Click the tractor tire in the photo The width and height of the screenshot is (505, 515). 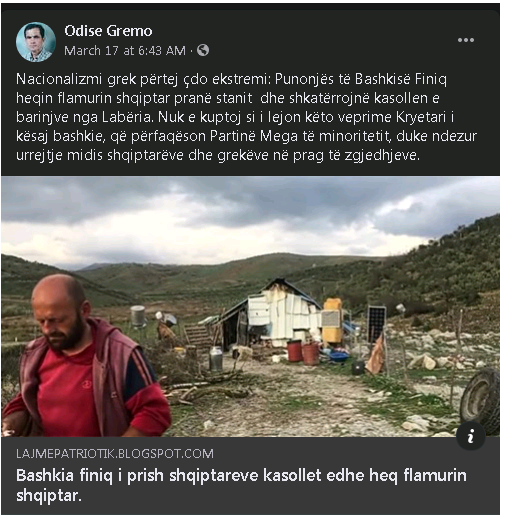point(480,401)
